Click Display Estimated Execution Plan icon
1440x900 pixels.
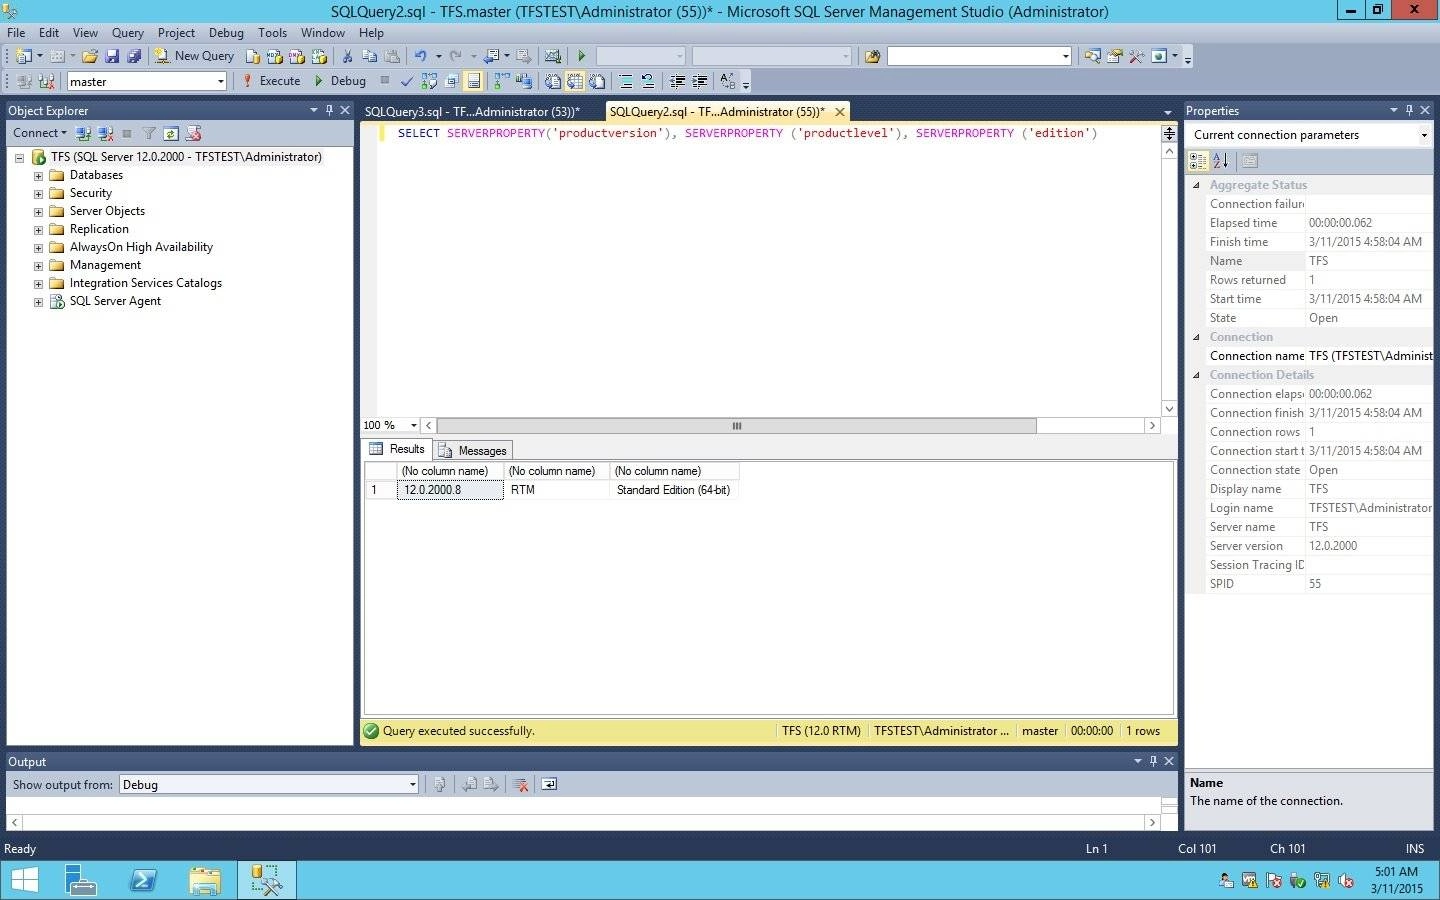tap(429, 81)
